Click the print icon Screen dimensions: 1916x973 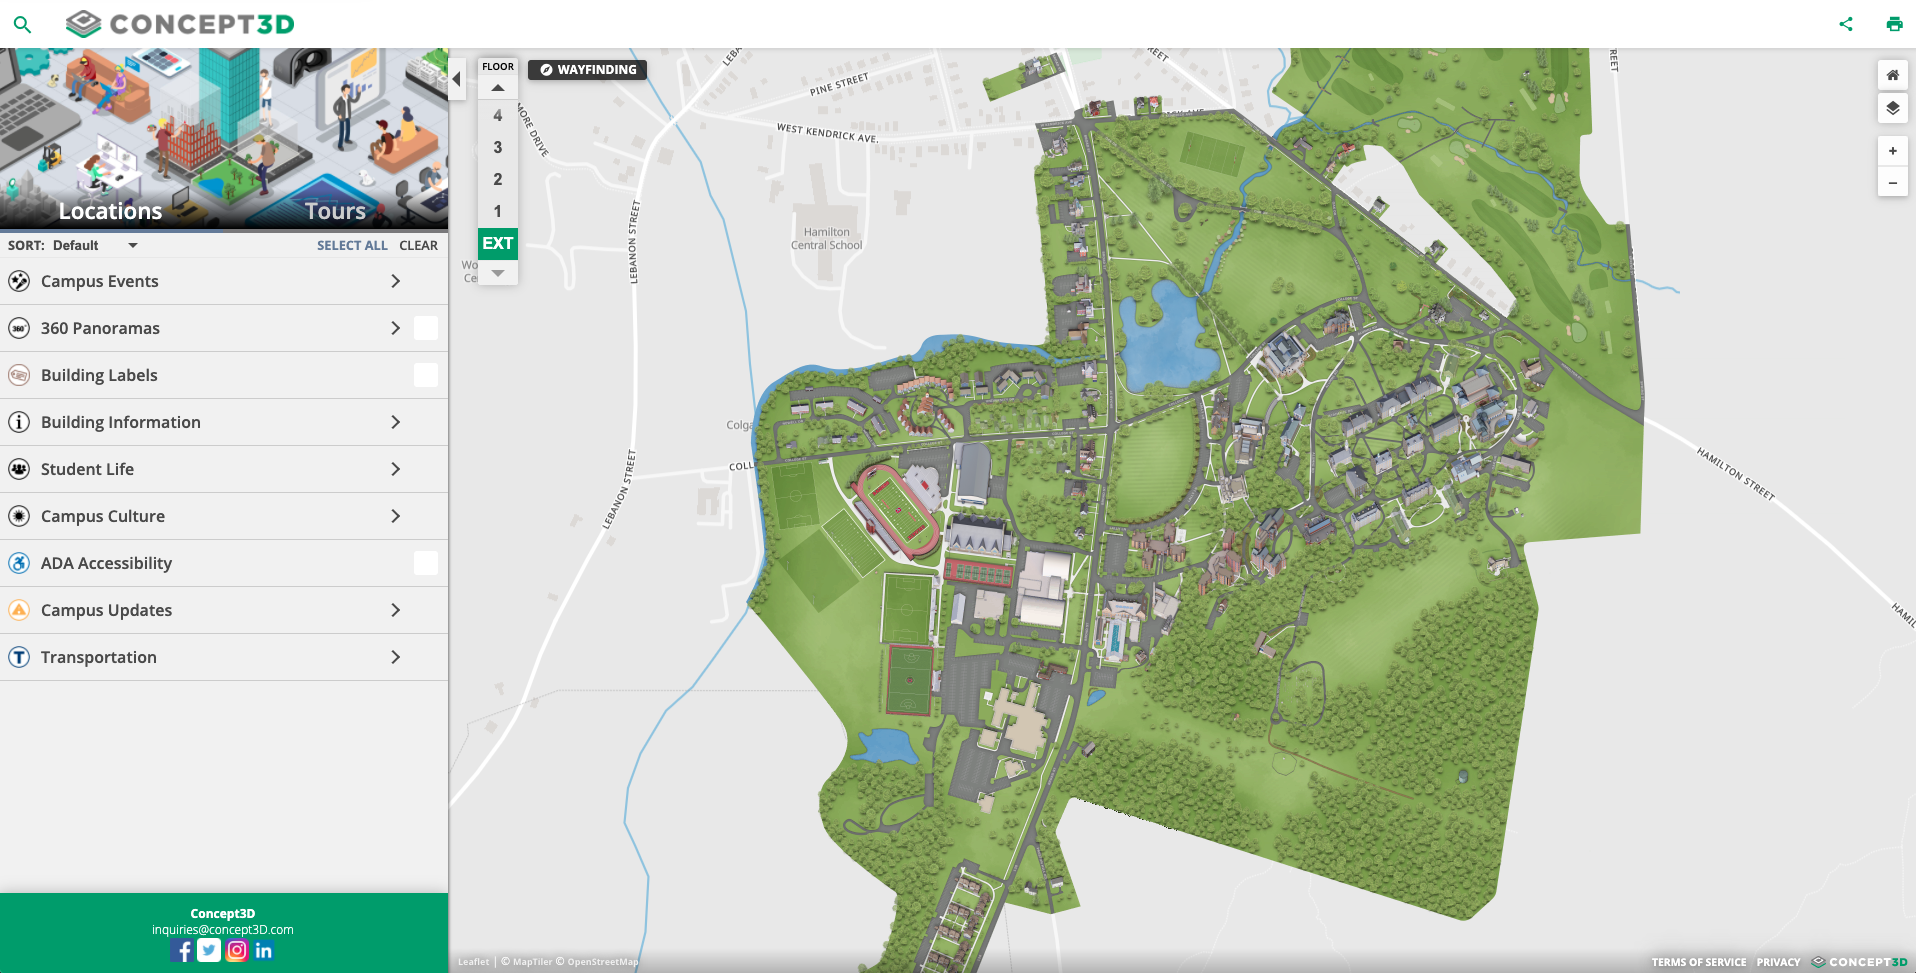pos(1894,24)
